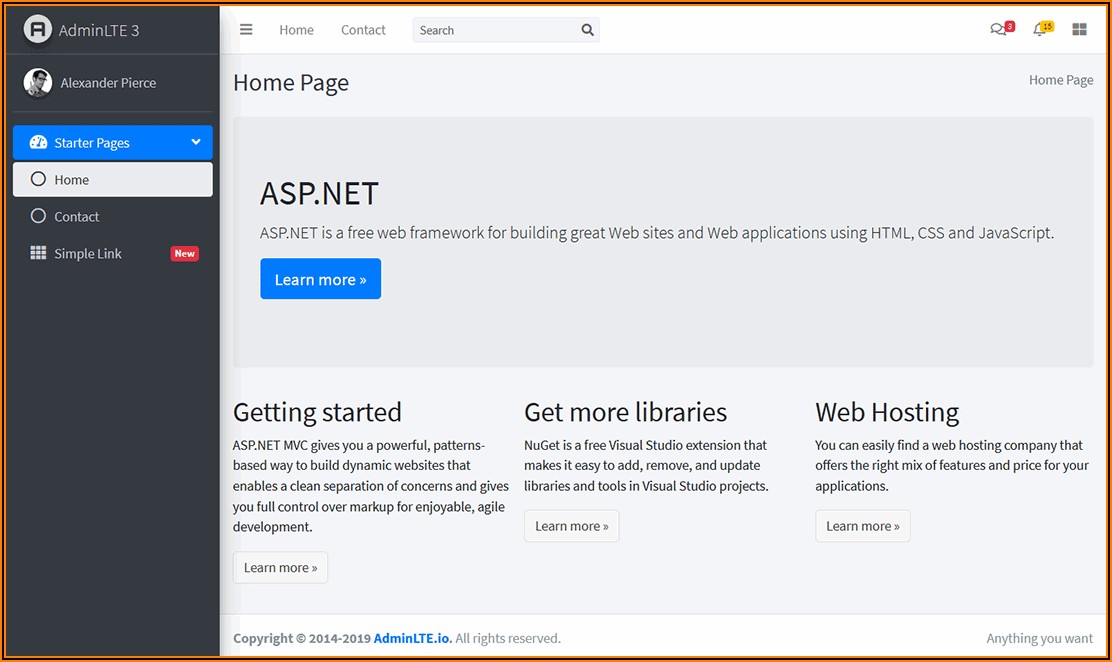The height and width of the screenshot is (662, 1112).
Task: Click the AdminLTE logo icon
Action: 37,29
